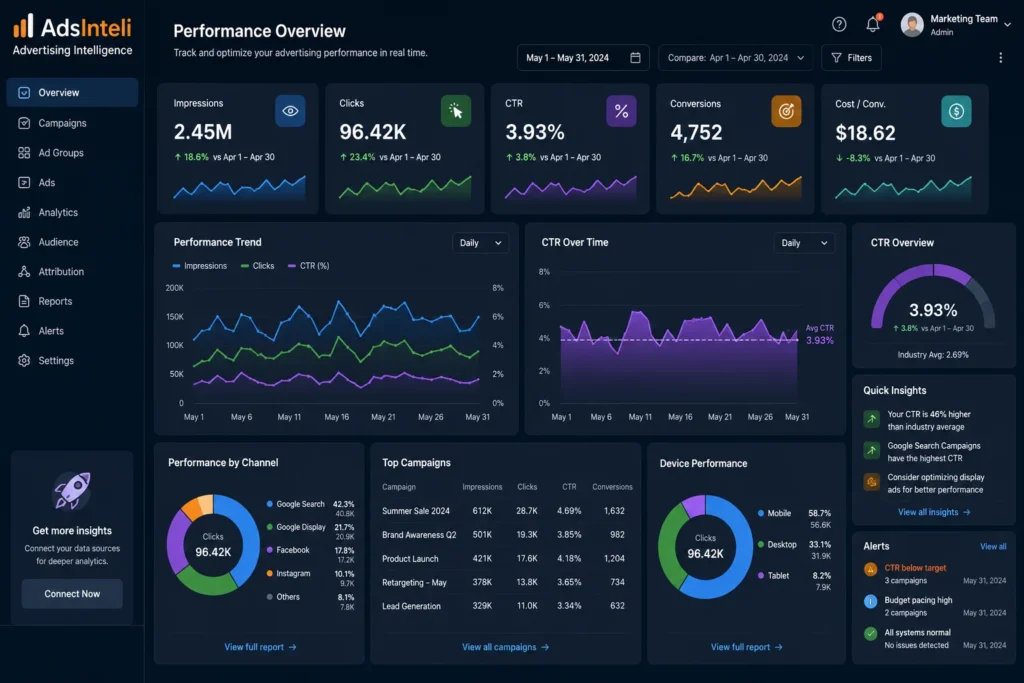The image size is (1024, 683).
Task: Open View all campaigns link
Action: pos(505,647)
